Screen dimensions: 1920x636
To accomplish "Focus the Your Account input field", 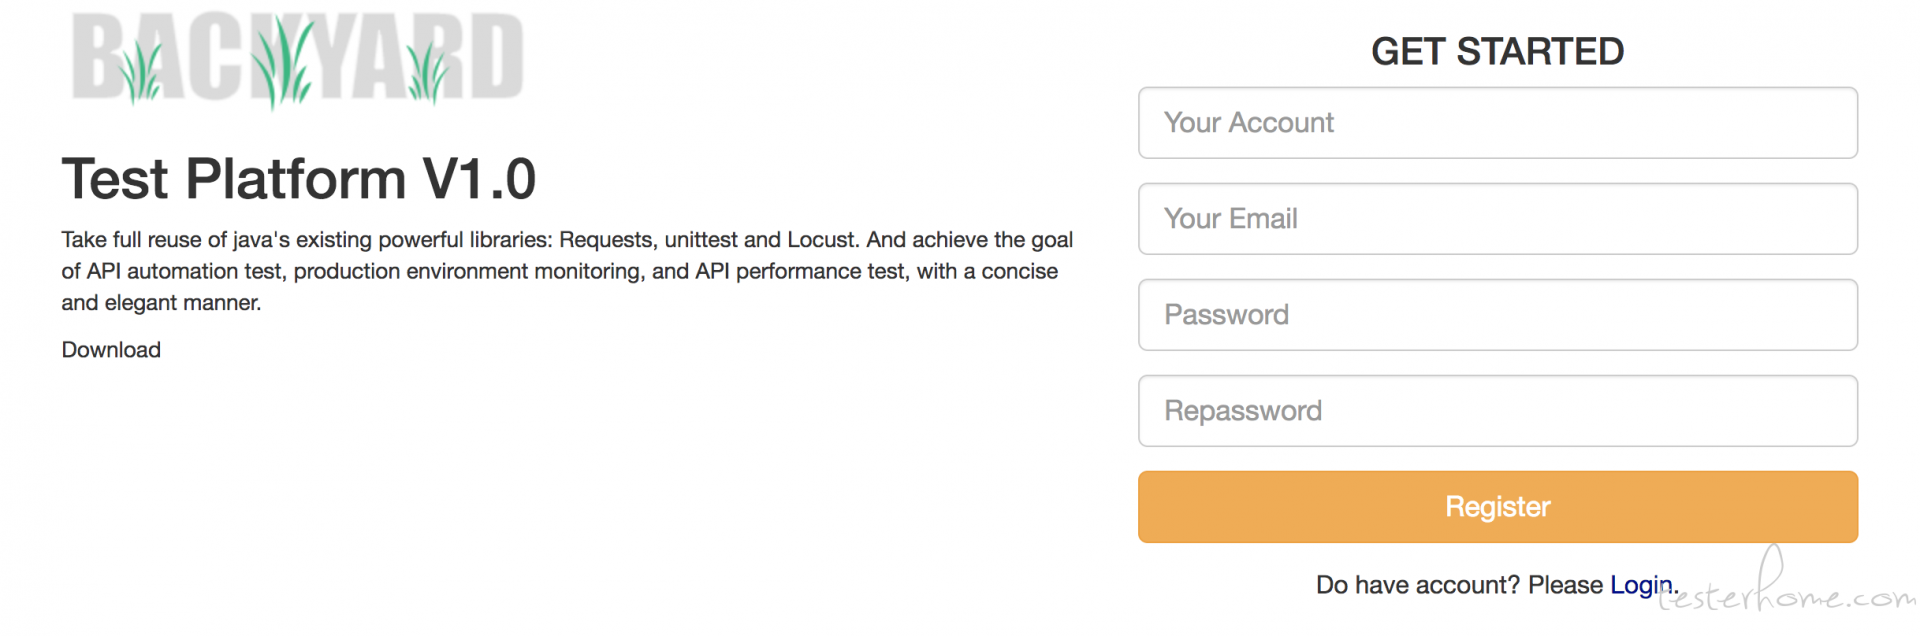I will tap(1497, 123).
